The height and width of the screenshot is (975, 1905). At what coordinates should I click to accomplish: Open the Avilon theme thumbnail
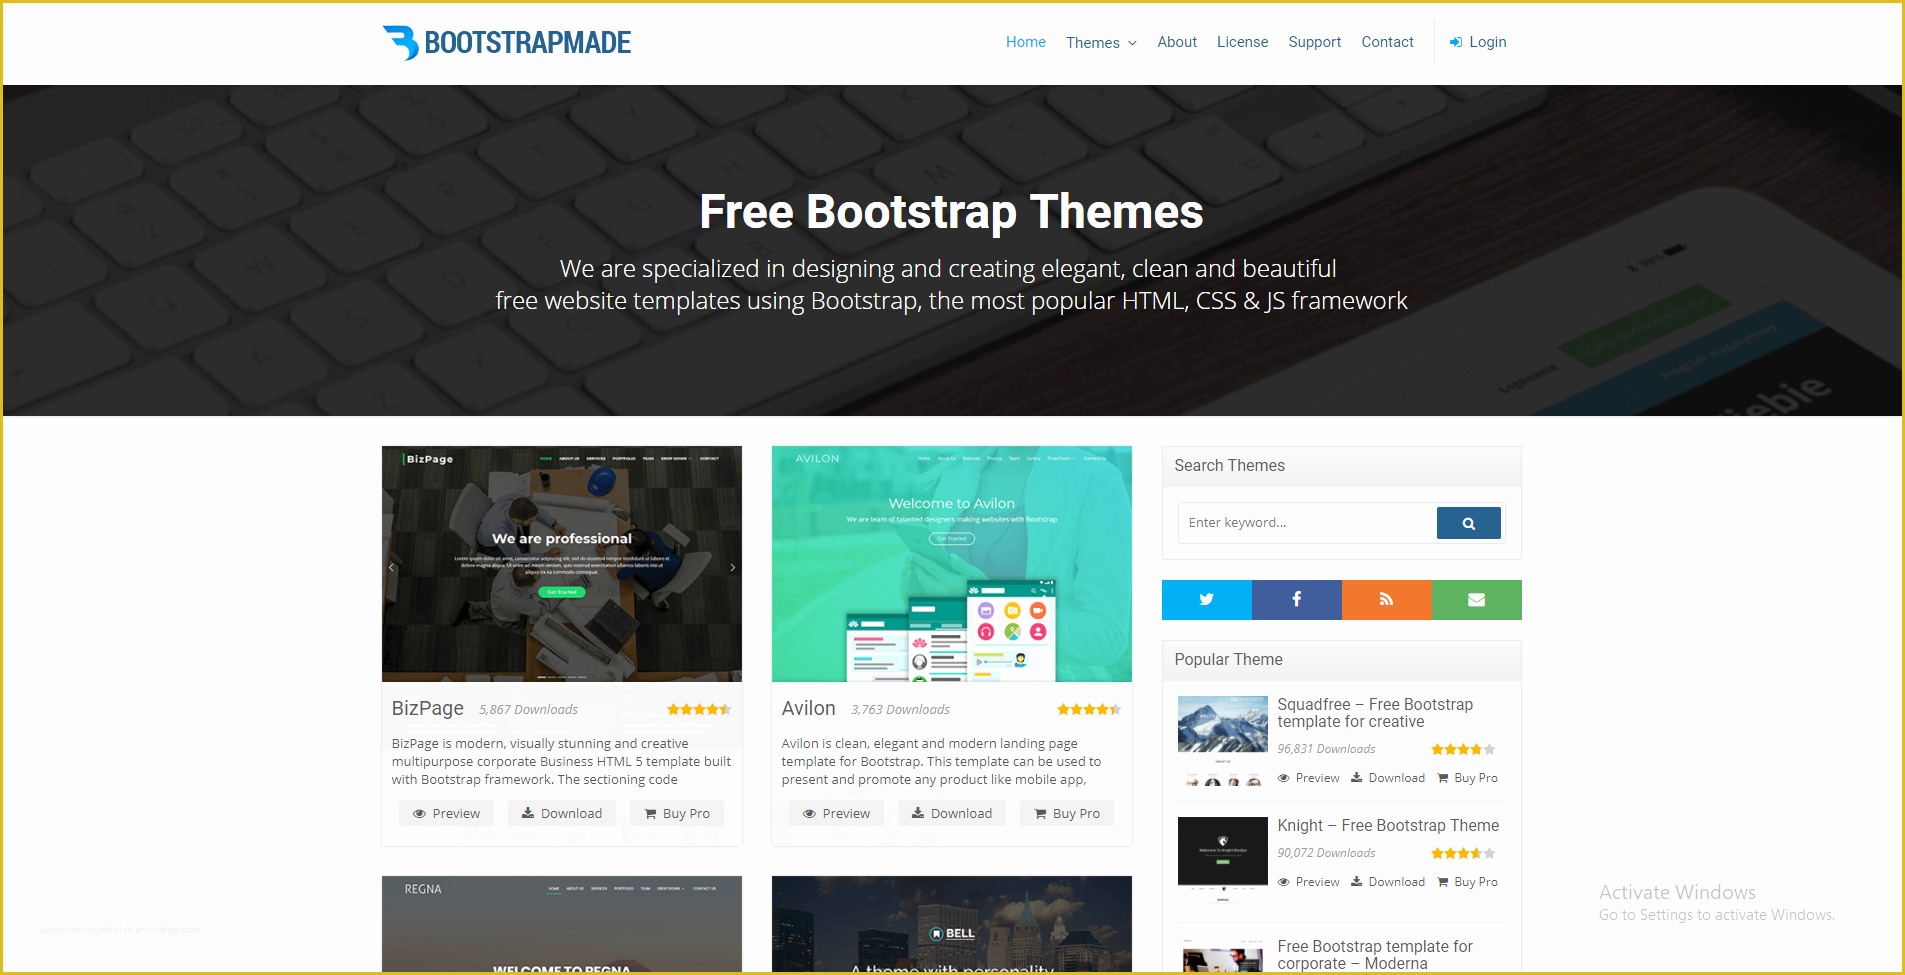pos(951,564)
